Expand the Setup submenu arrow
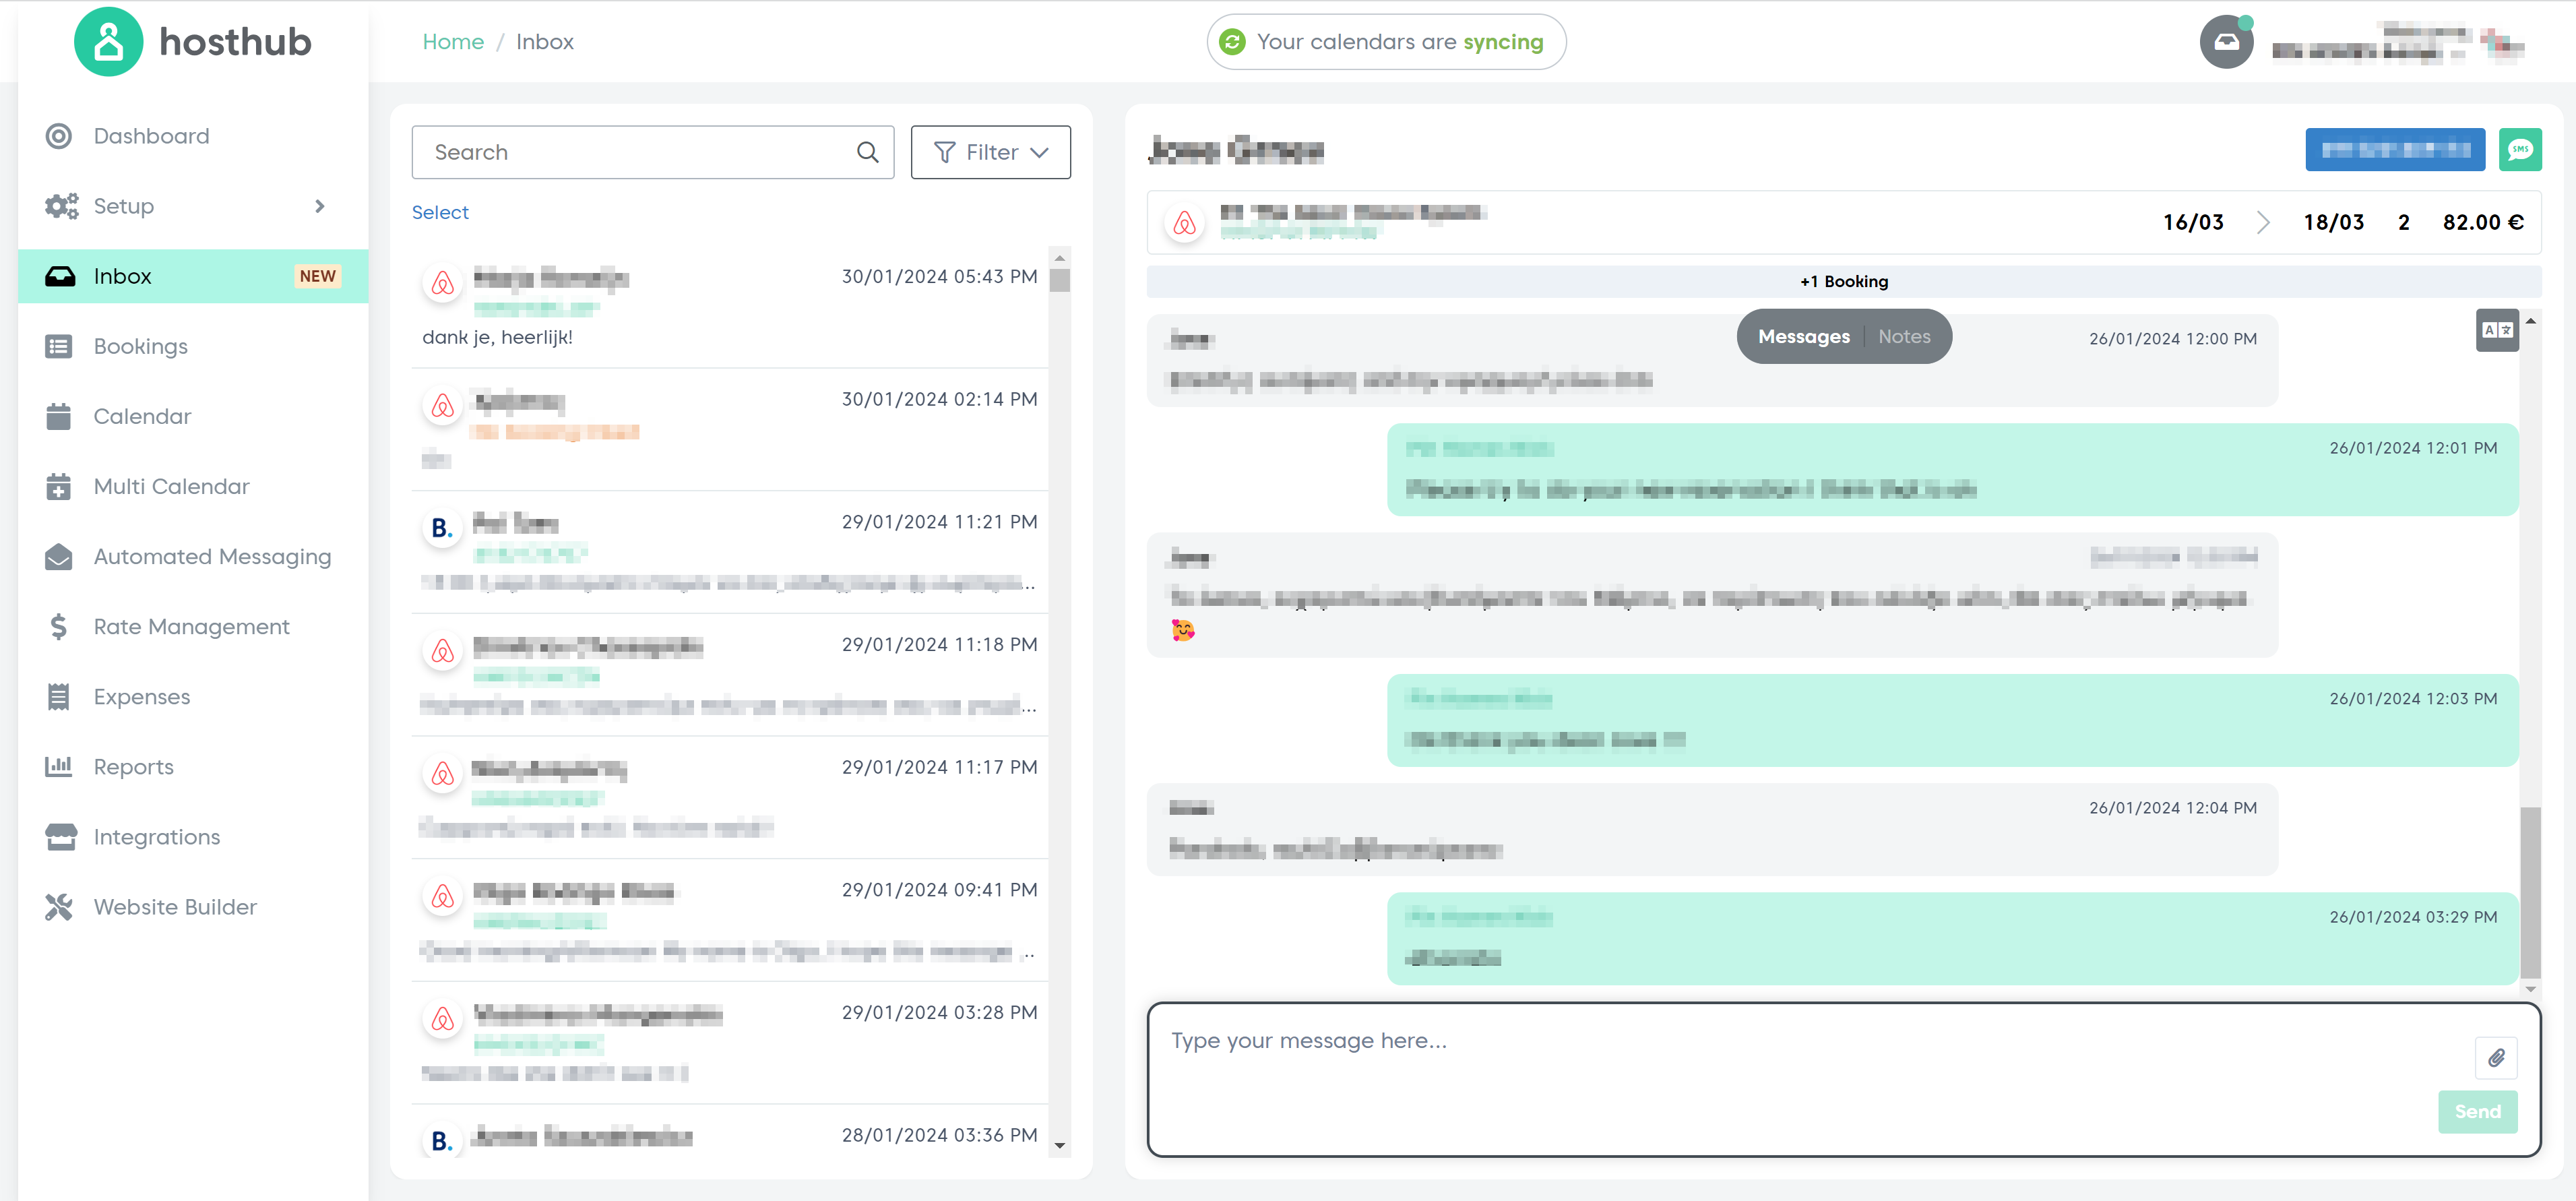This screenshot has height=1201, width=2576. (320, 206)
